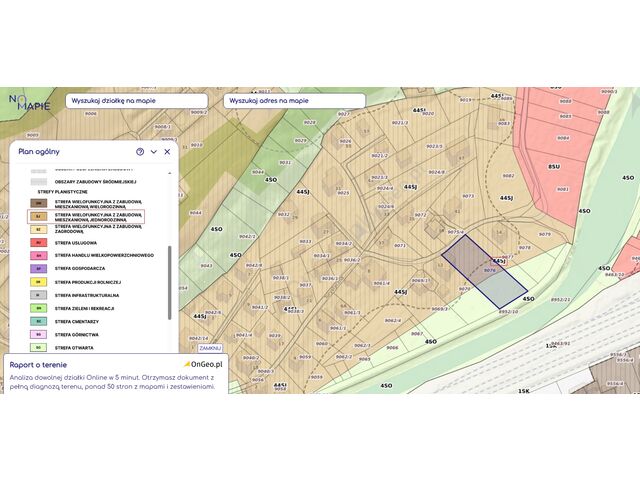
Task: Open help for Plan ogólny panel
Action: point(140,152)
